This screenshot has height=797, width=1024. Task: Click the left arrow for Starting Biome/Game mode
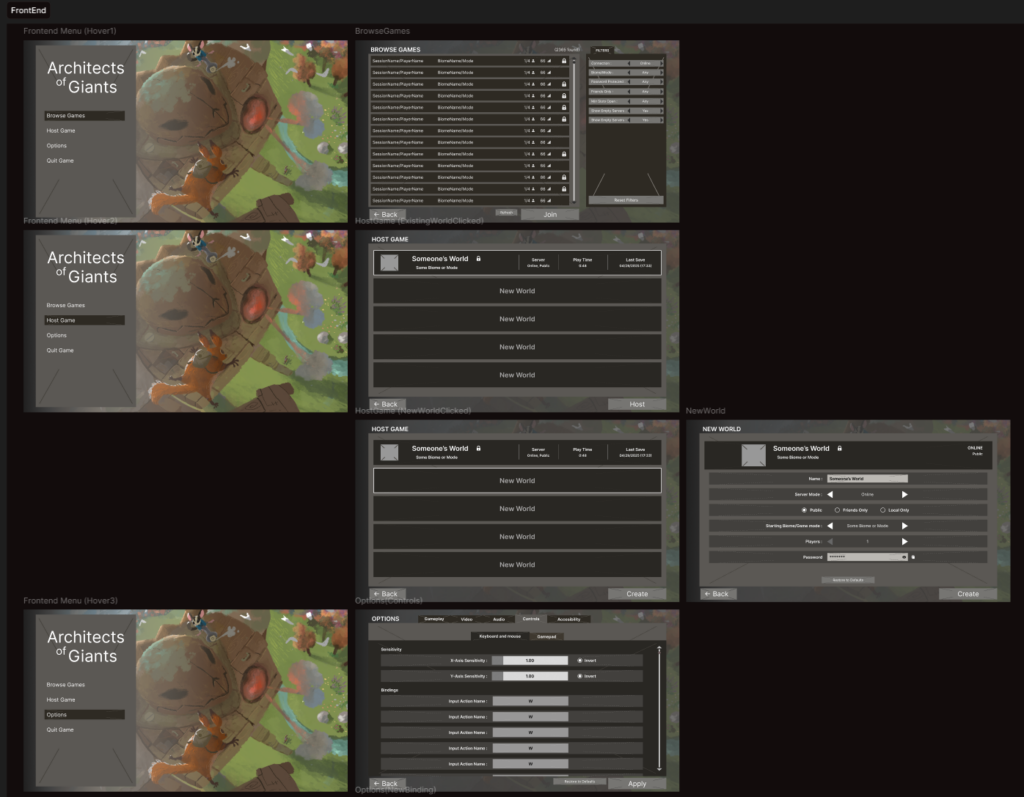(829, 525)
